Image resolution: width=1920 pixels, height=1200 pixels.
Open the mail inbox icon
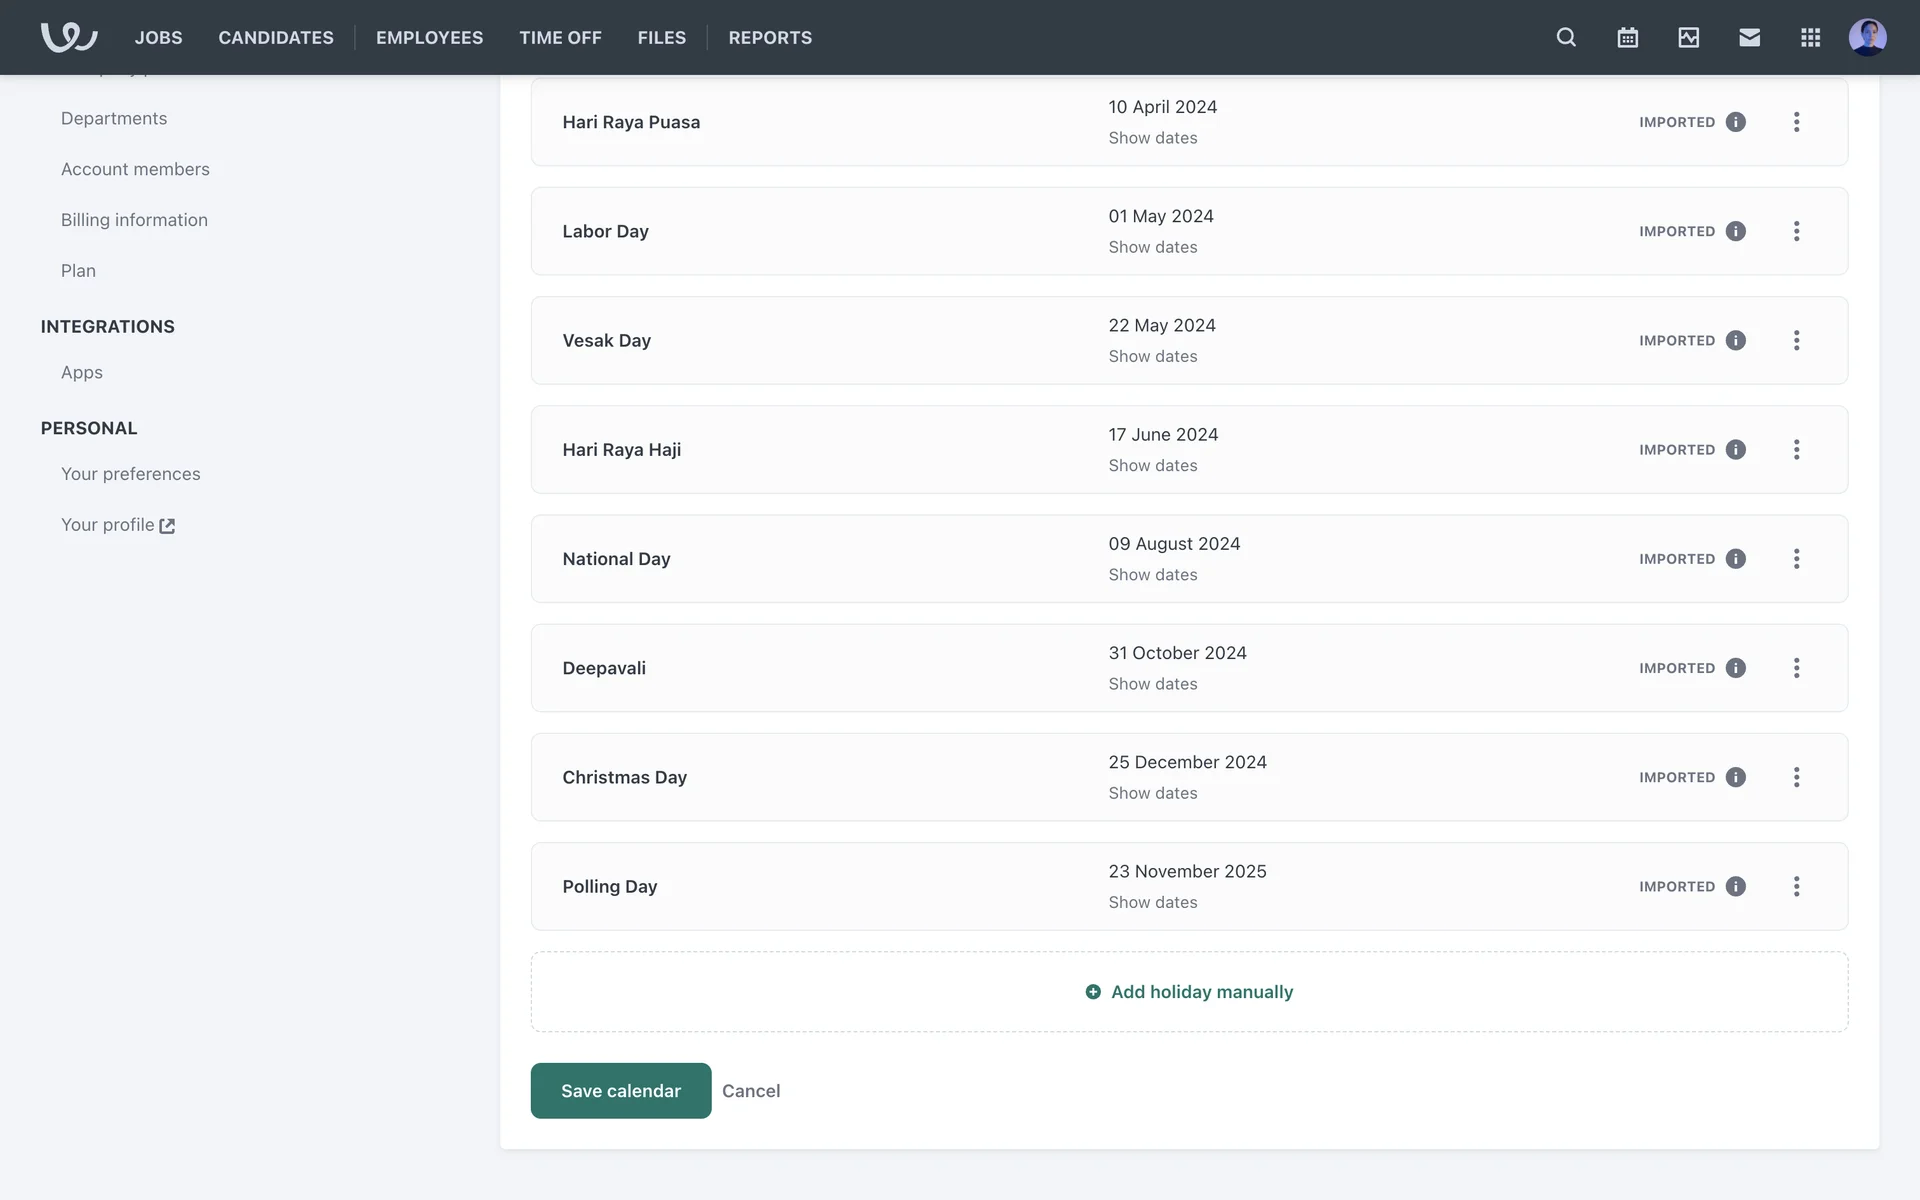pyautogui.click(x=1749, y=37)
